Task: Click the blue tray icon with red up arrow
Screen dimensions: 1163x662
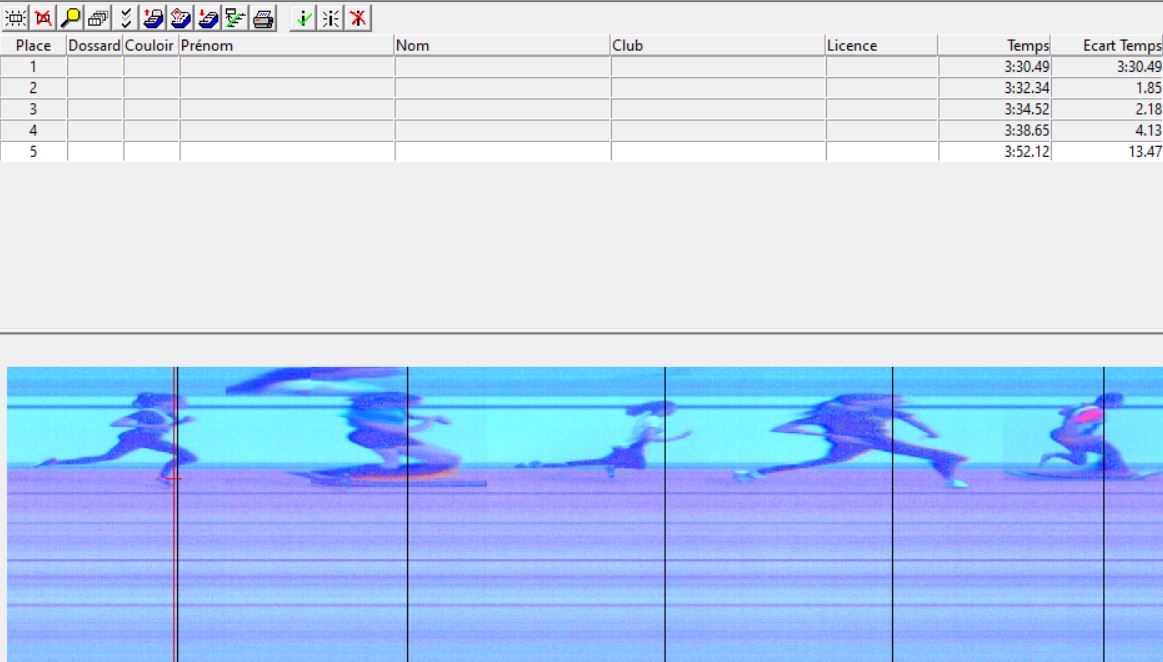Action: coord(153,18)
